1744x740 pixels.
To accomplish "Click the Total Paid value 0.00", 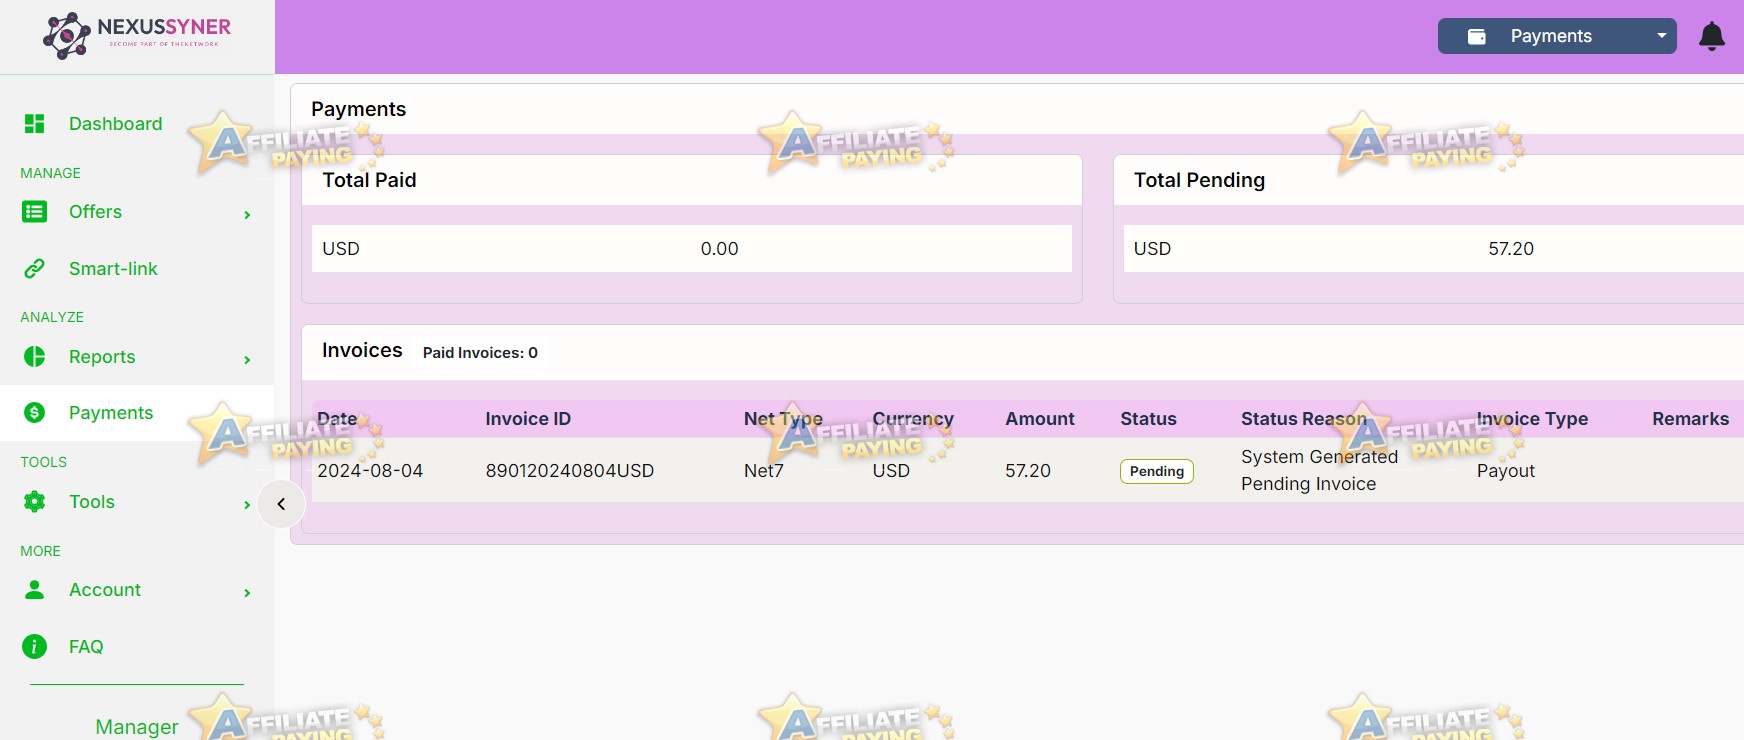I will point(719,248).
